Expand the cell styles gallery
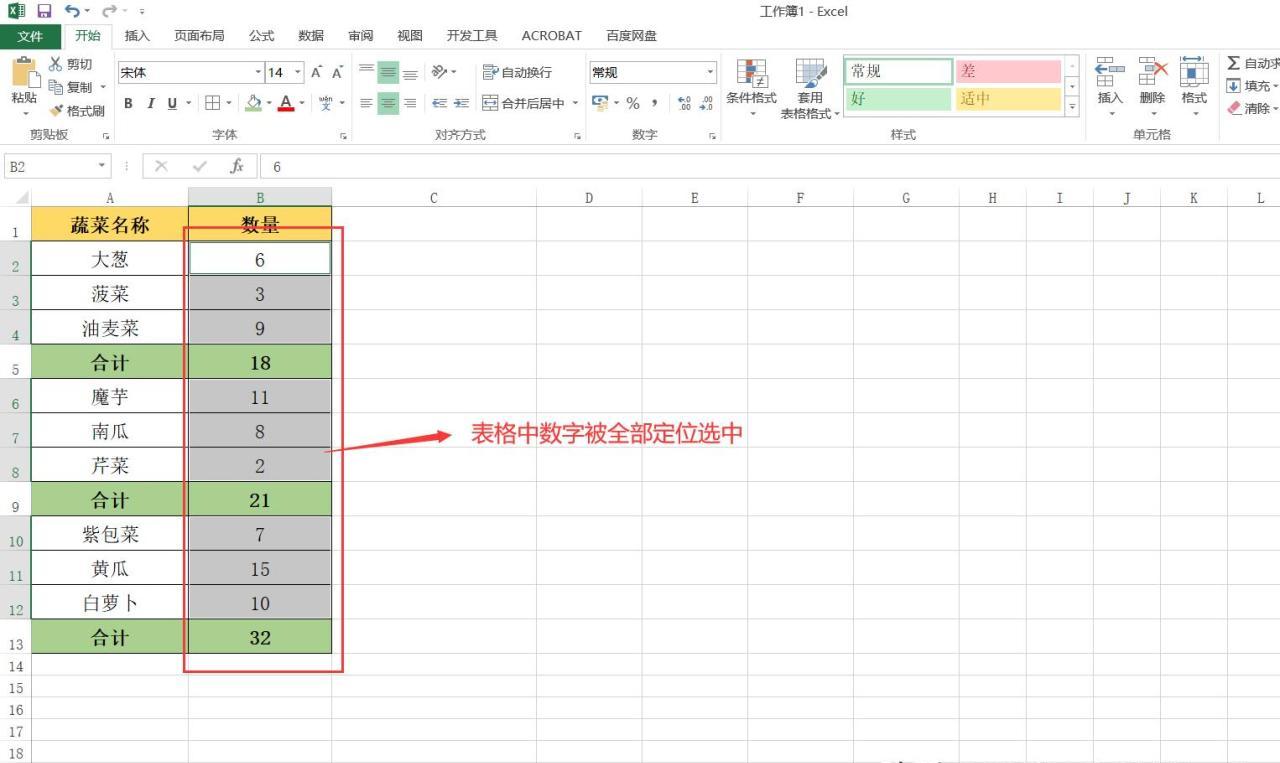Screen dimensions: 1280x763 tap(1073, 106)
